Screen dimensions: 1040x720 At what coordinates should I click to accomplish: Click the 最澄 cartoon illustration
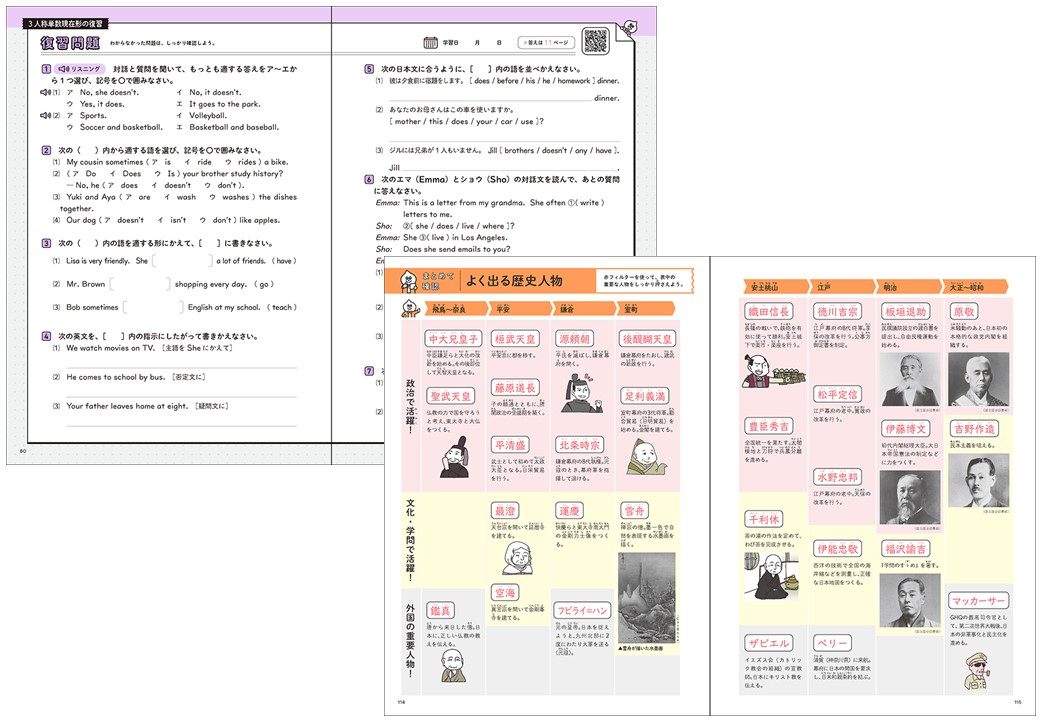(518, 558)
